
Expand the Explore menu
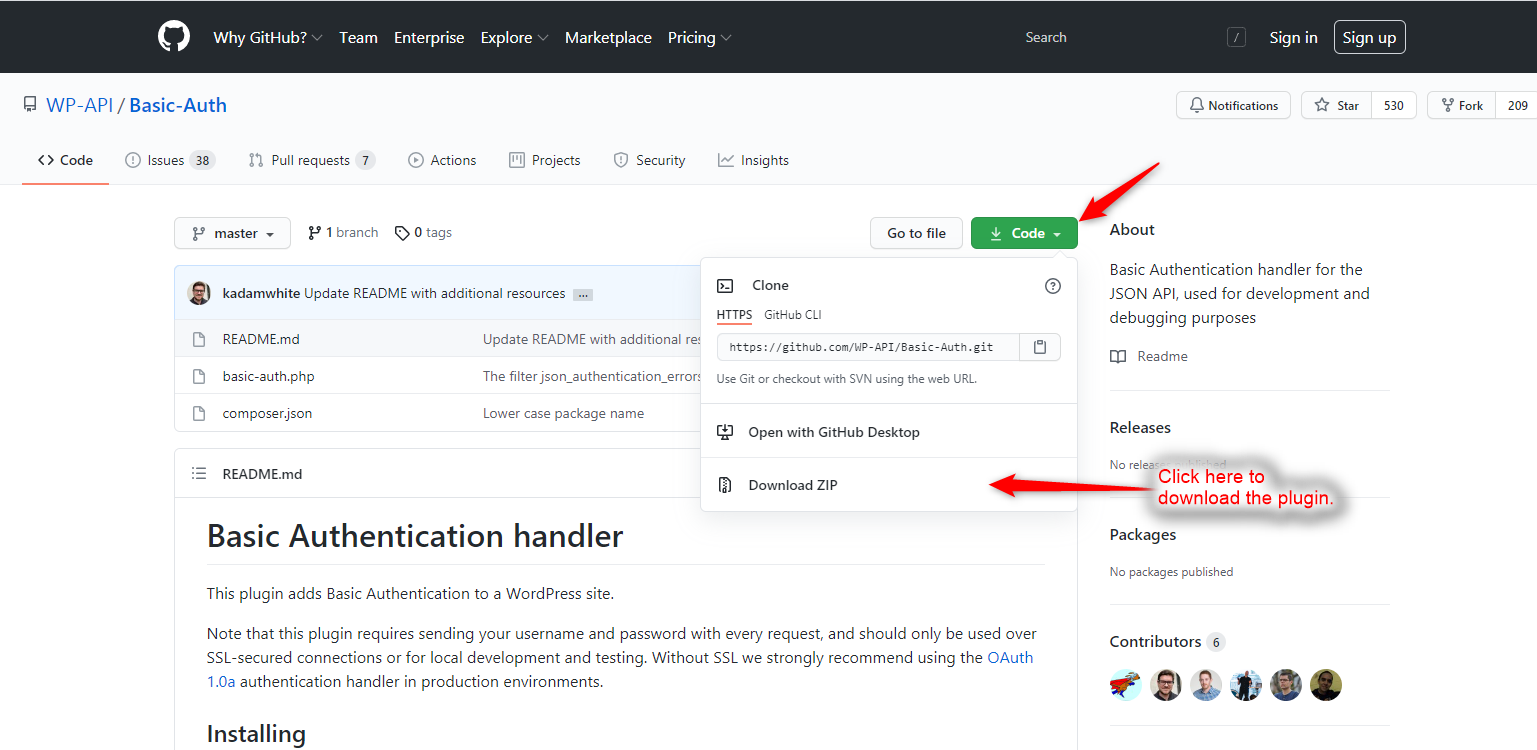point(514,38)
